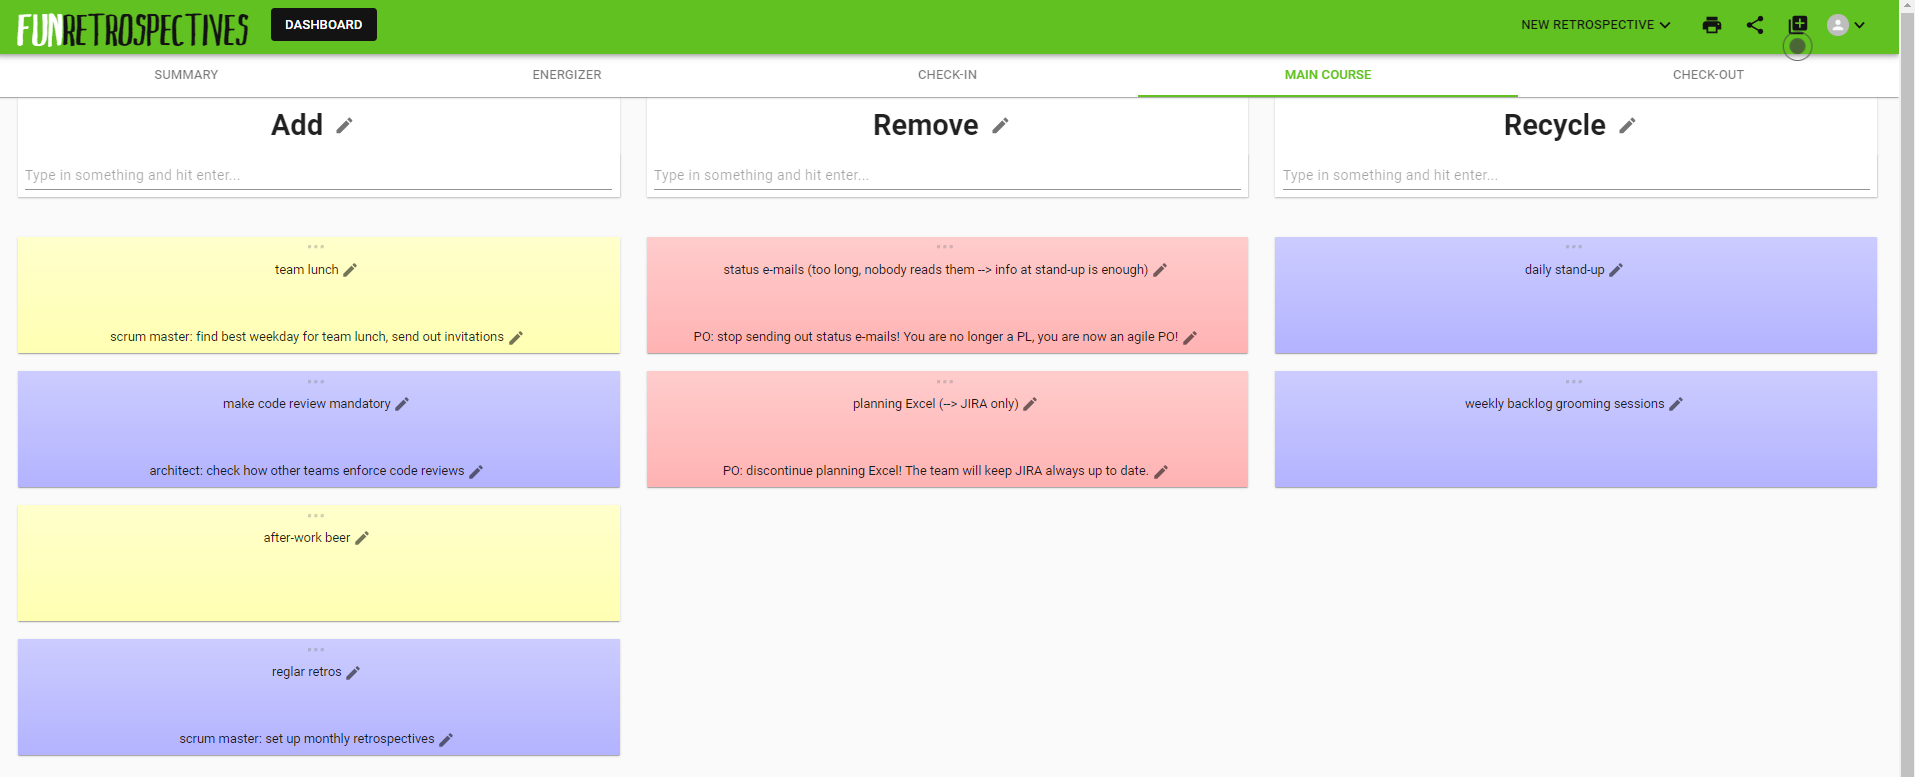Image resolution: width=1915 pixels, height=777 pixels.
Task: Click pencil beside after-work beer
Action: [x=362, y=538]
